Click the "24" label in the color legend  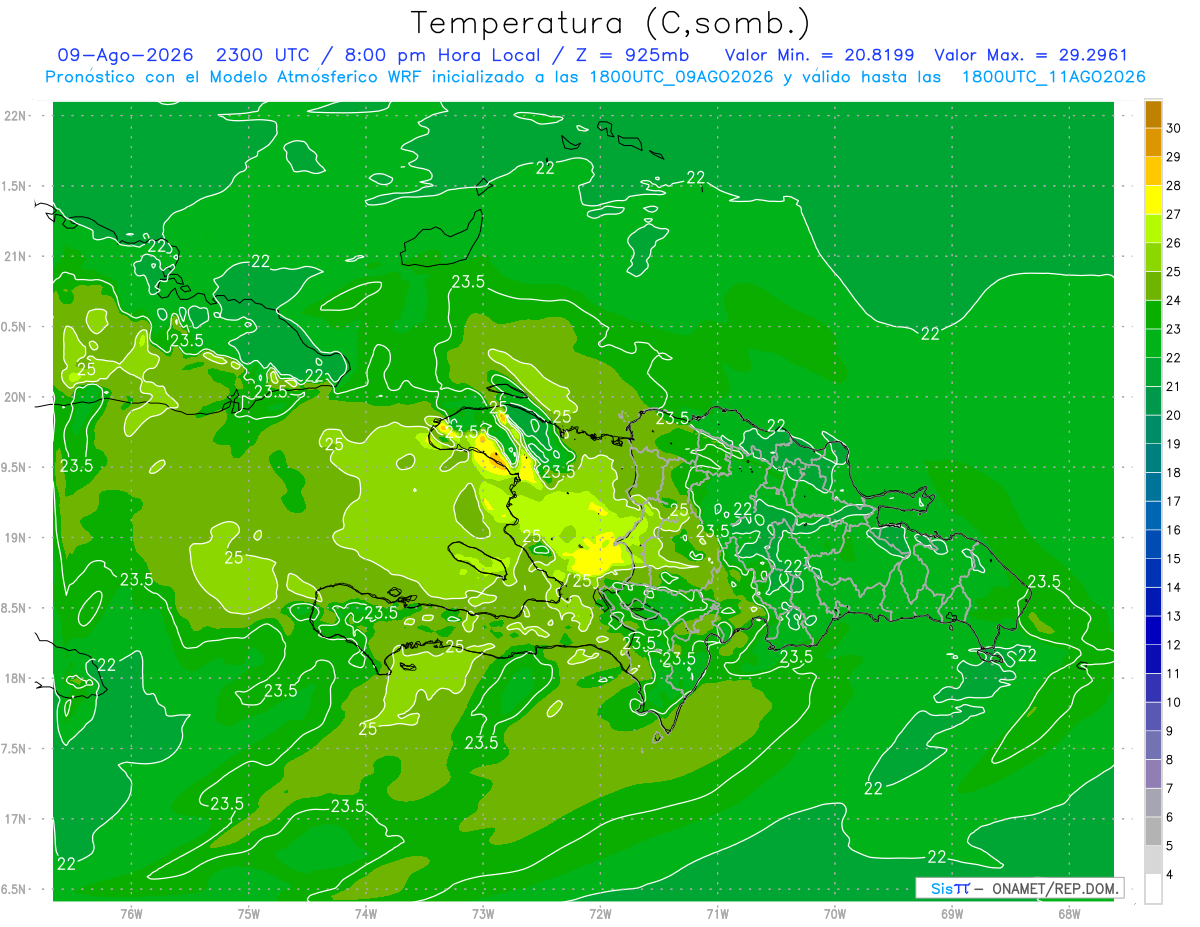pos(1173,300)
